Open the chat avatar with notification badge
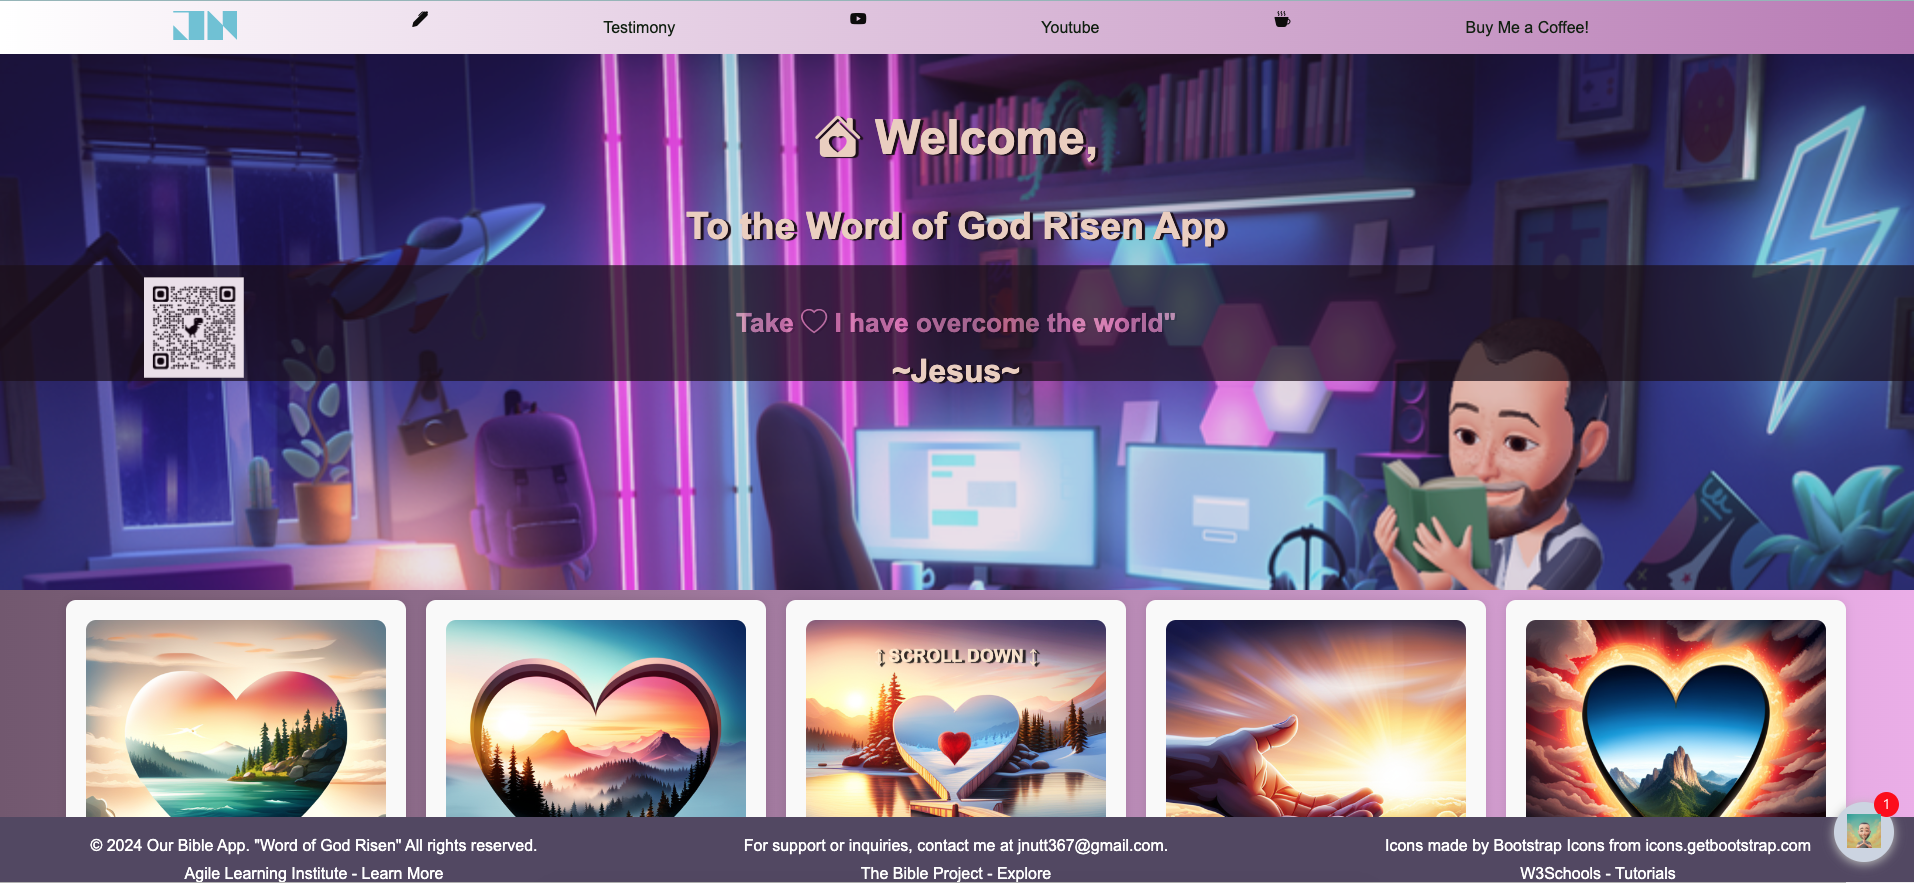 pos(1864,830)
